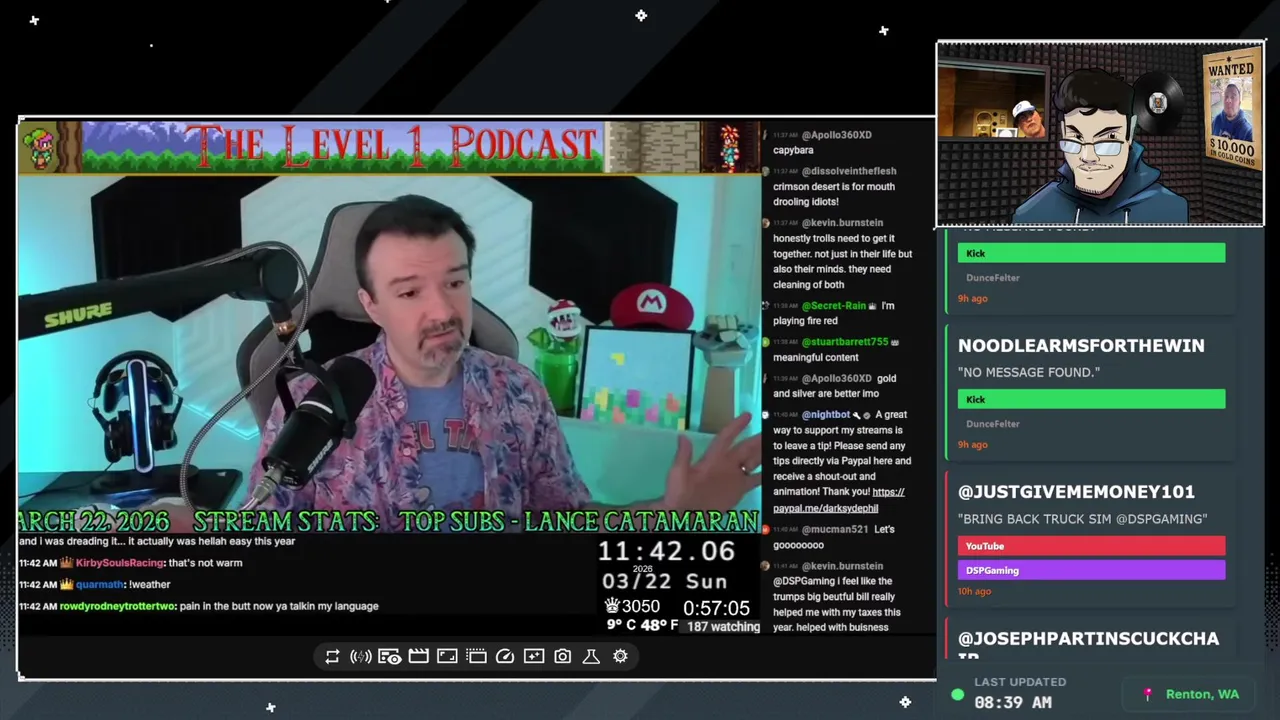Screen dimensions: 1280x720
Task: Click the 0:57:05 stream uptime timer
Action: click(x=716, y=608)
